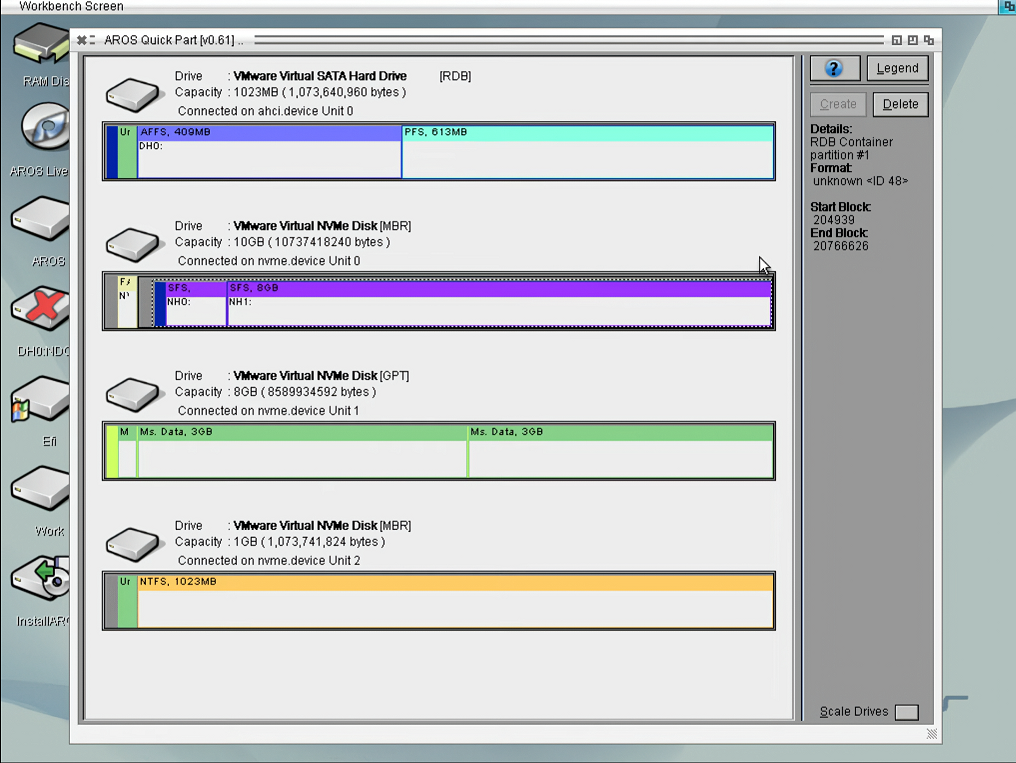The height and width of the screenshot is (763, 1016).
Task: Click the End Block value 20766626
Action: click(841, 246)
